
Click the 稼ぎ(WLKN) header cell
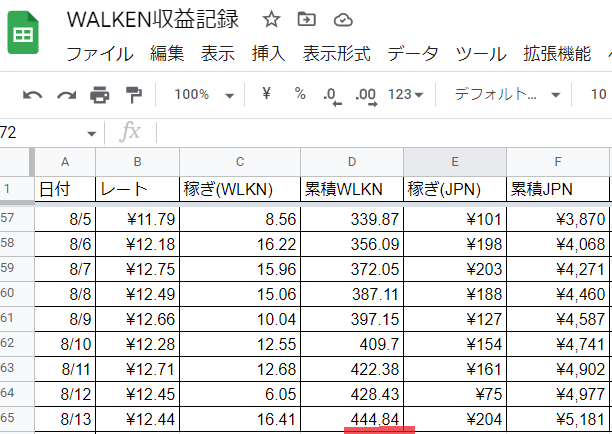coord(240,189)
